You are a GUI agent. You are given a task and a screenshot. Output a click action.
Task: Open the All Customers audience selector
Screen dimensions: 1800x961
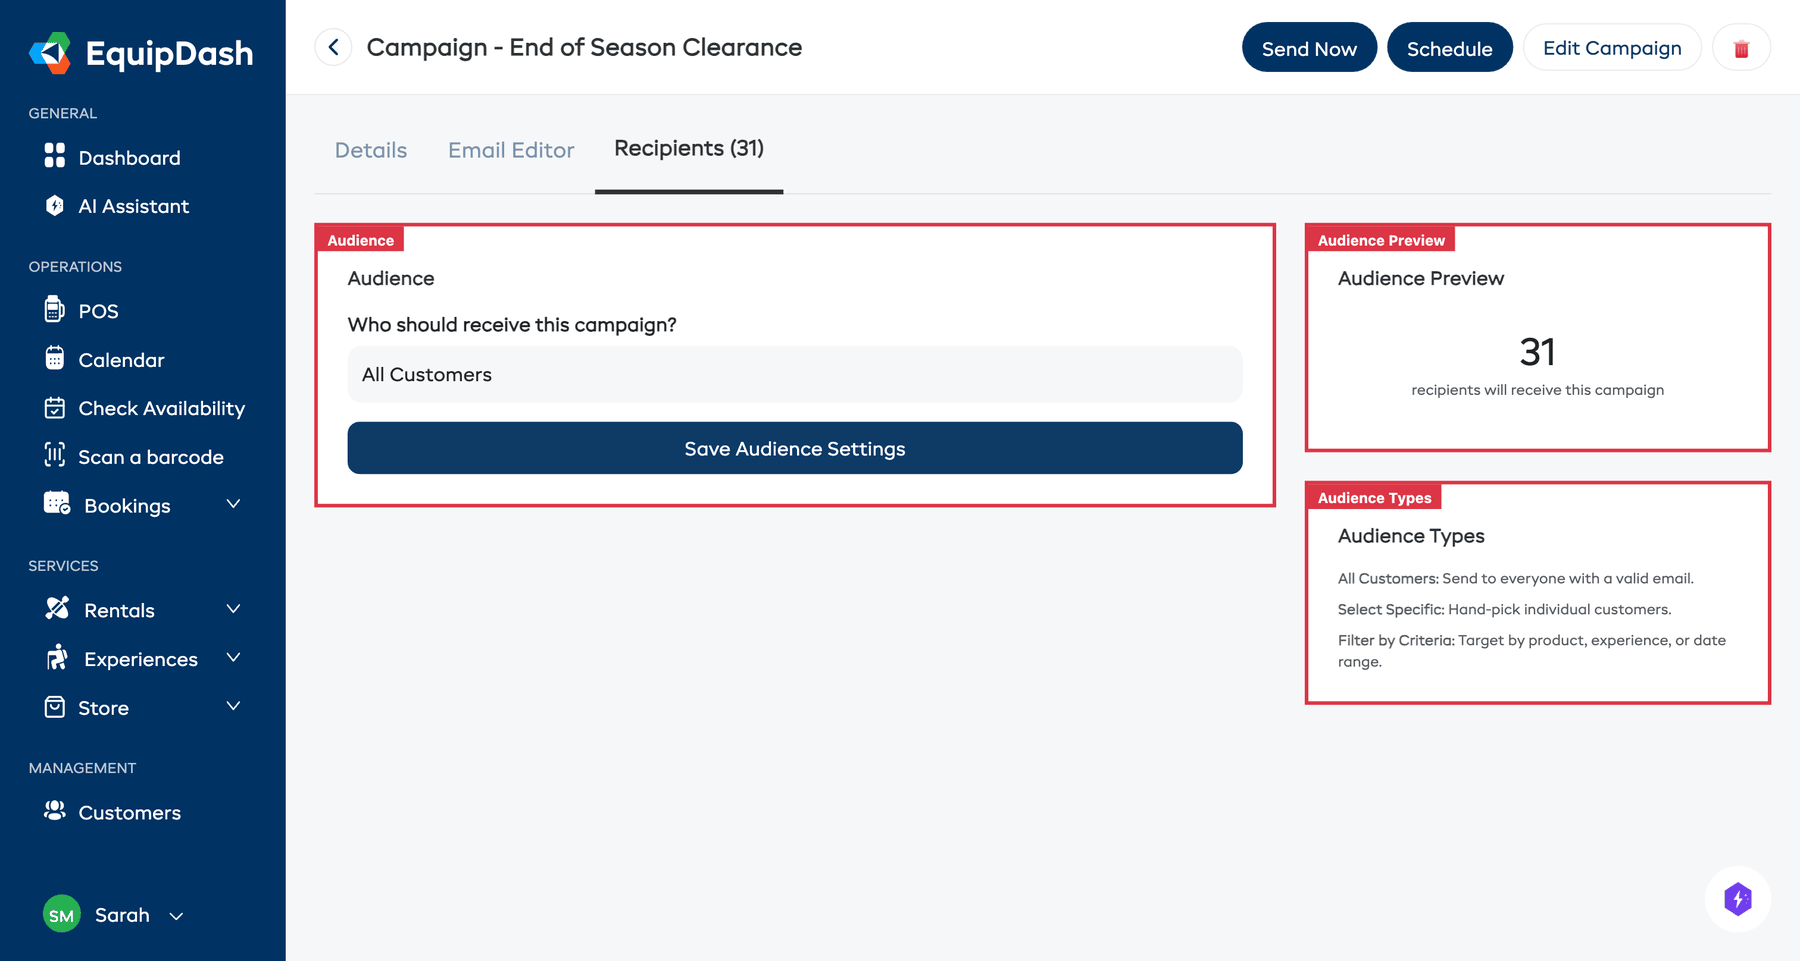(x=794, y=374)
